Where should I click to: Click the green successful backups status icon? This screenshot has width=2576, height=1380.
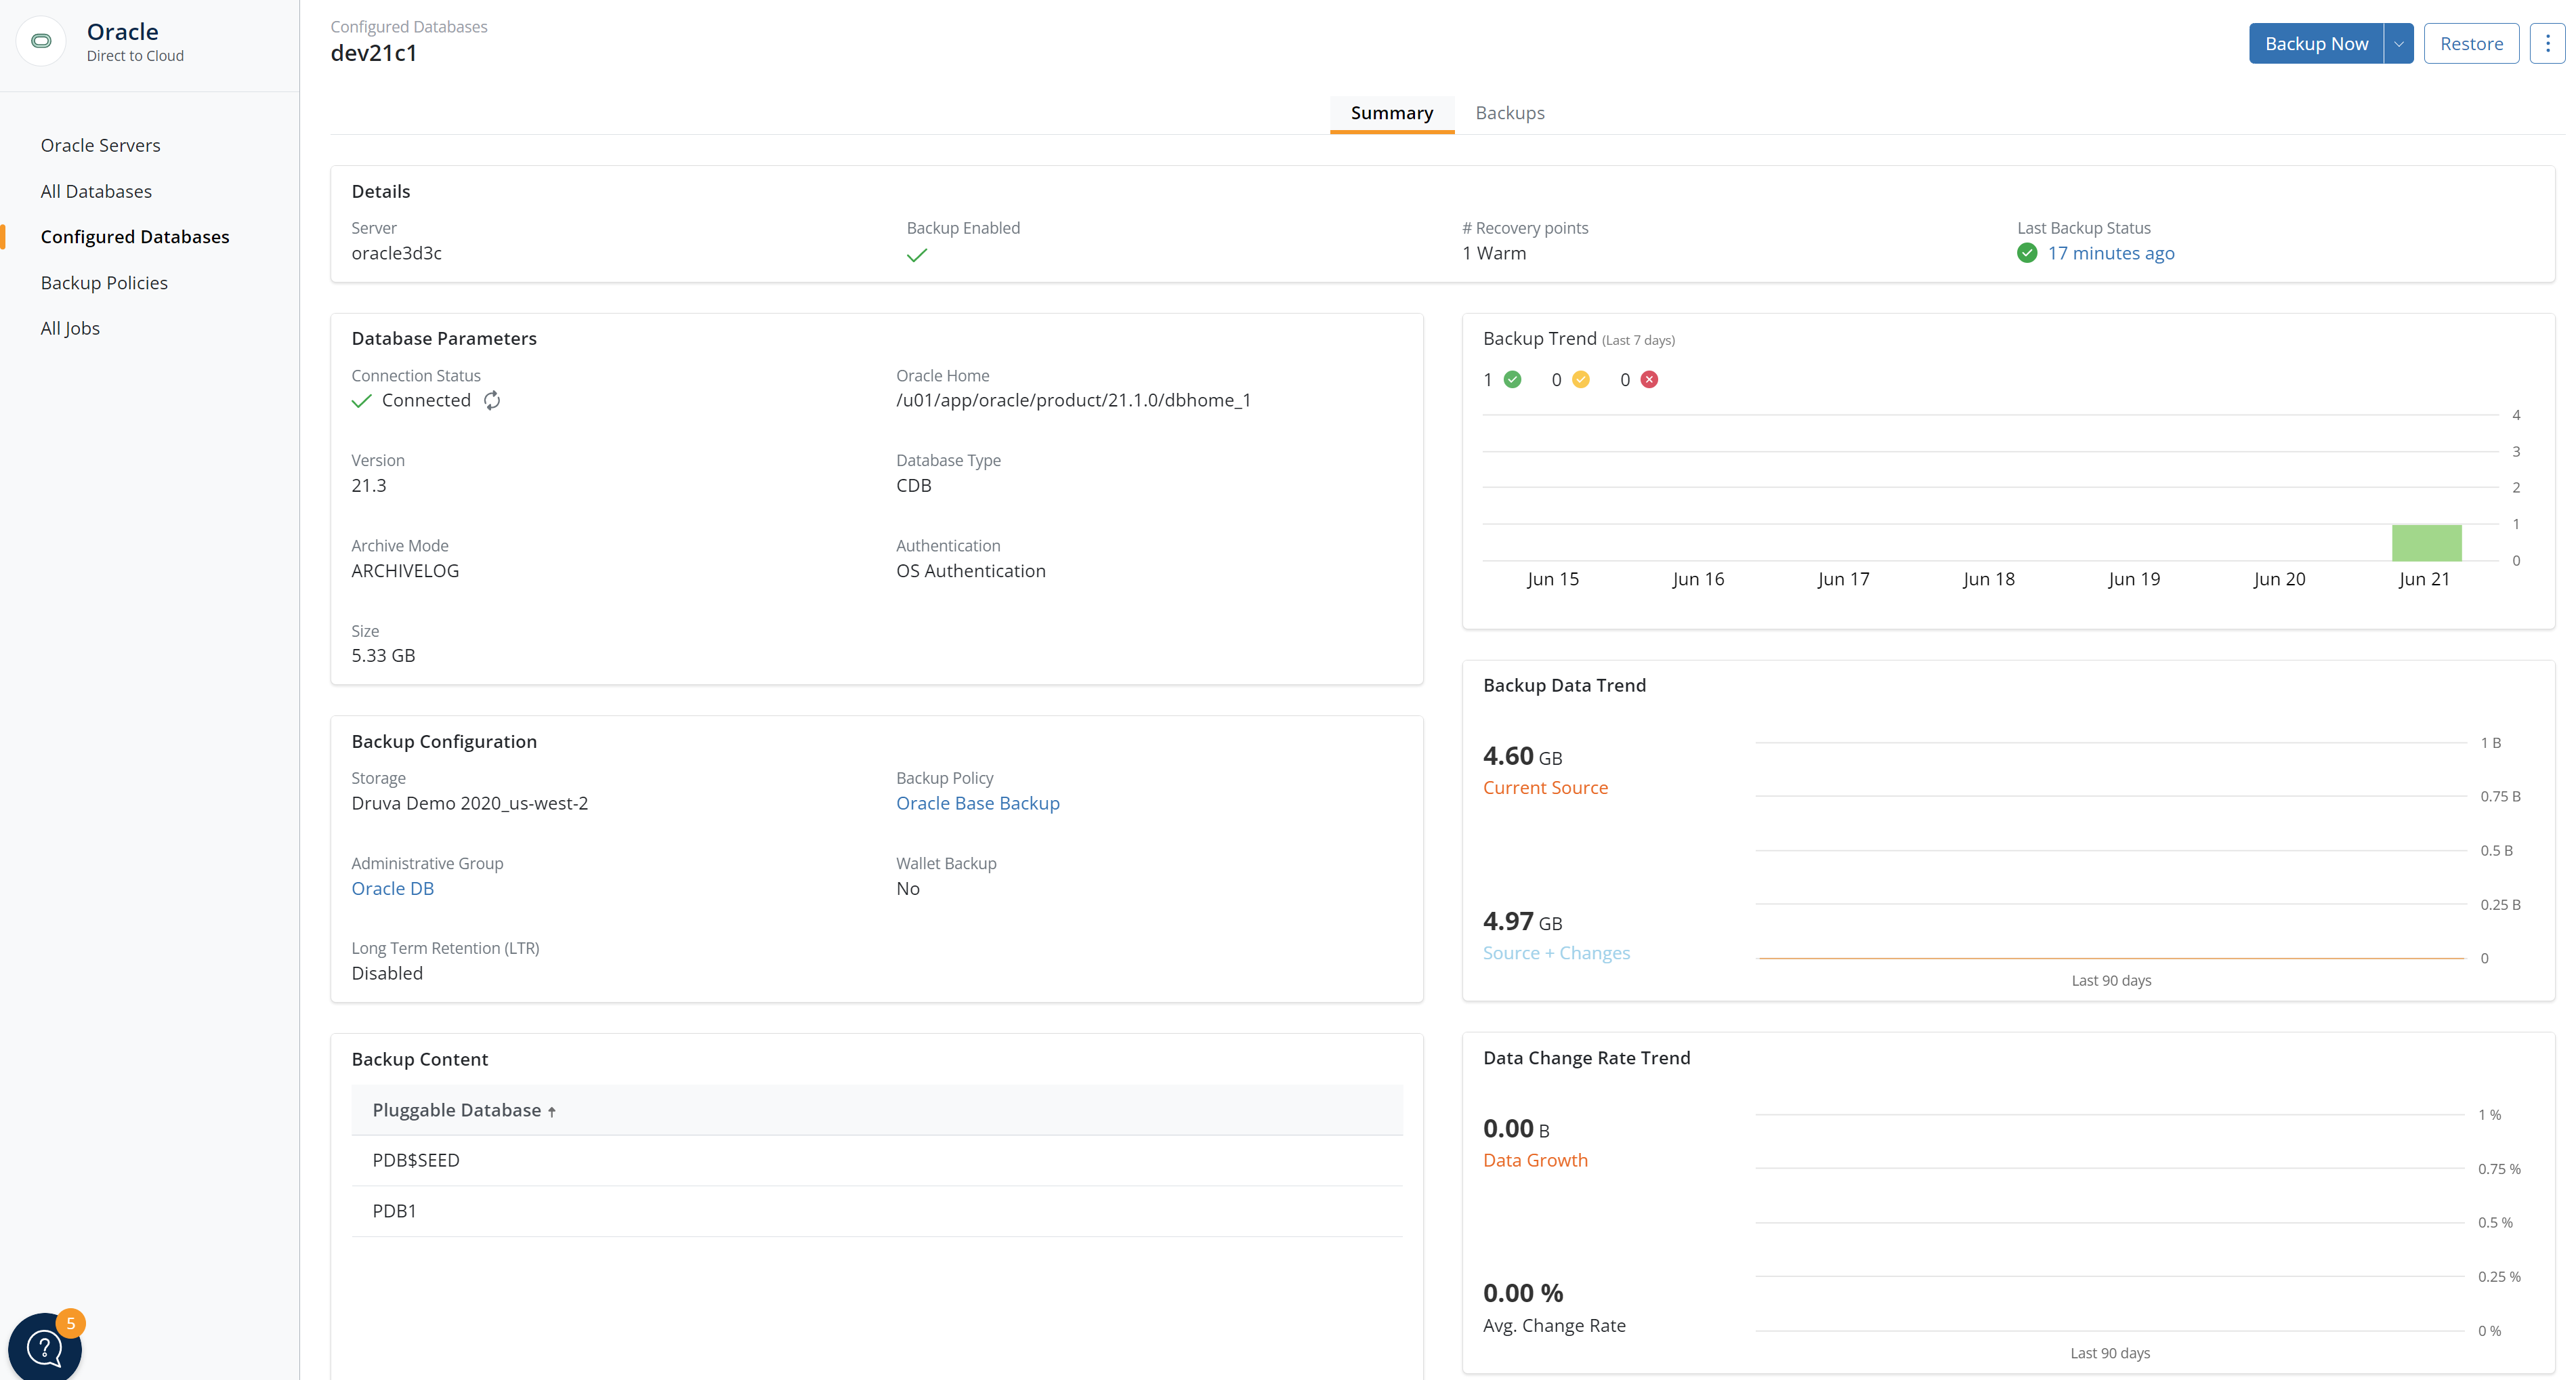pyautogui.click(x=1513, y=379)
